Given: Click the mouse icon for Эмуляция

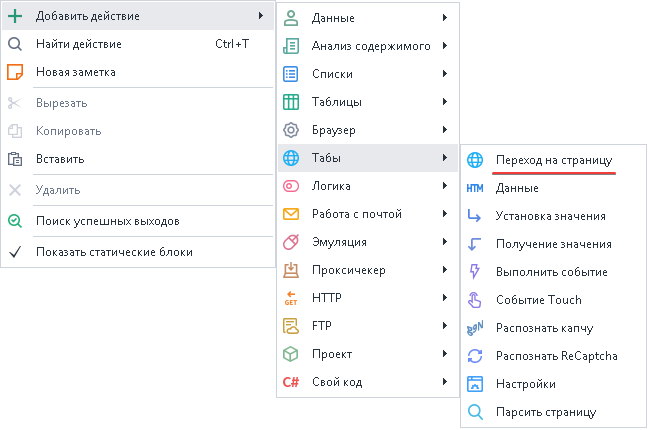Looking at the screenshot, I should tap(291, 242).
